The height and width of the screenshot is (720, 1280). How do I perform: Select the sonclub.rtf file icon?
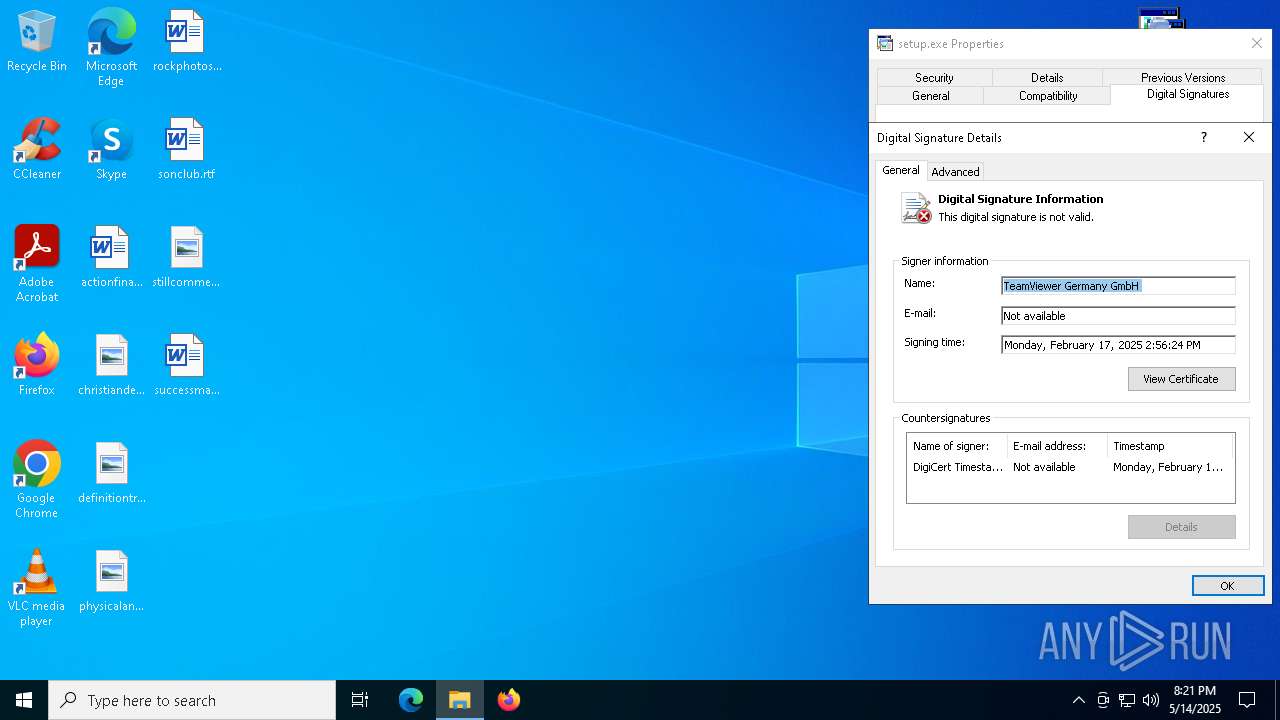[x=186, y=149]
